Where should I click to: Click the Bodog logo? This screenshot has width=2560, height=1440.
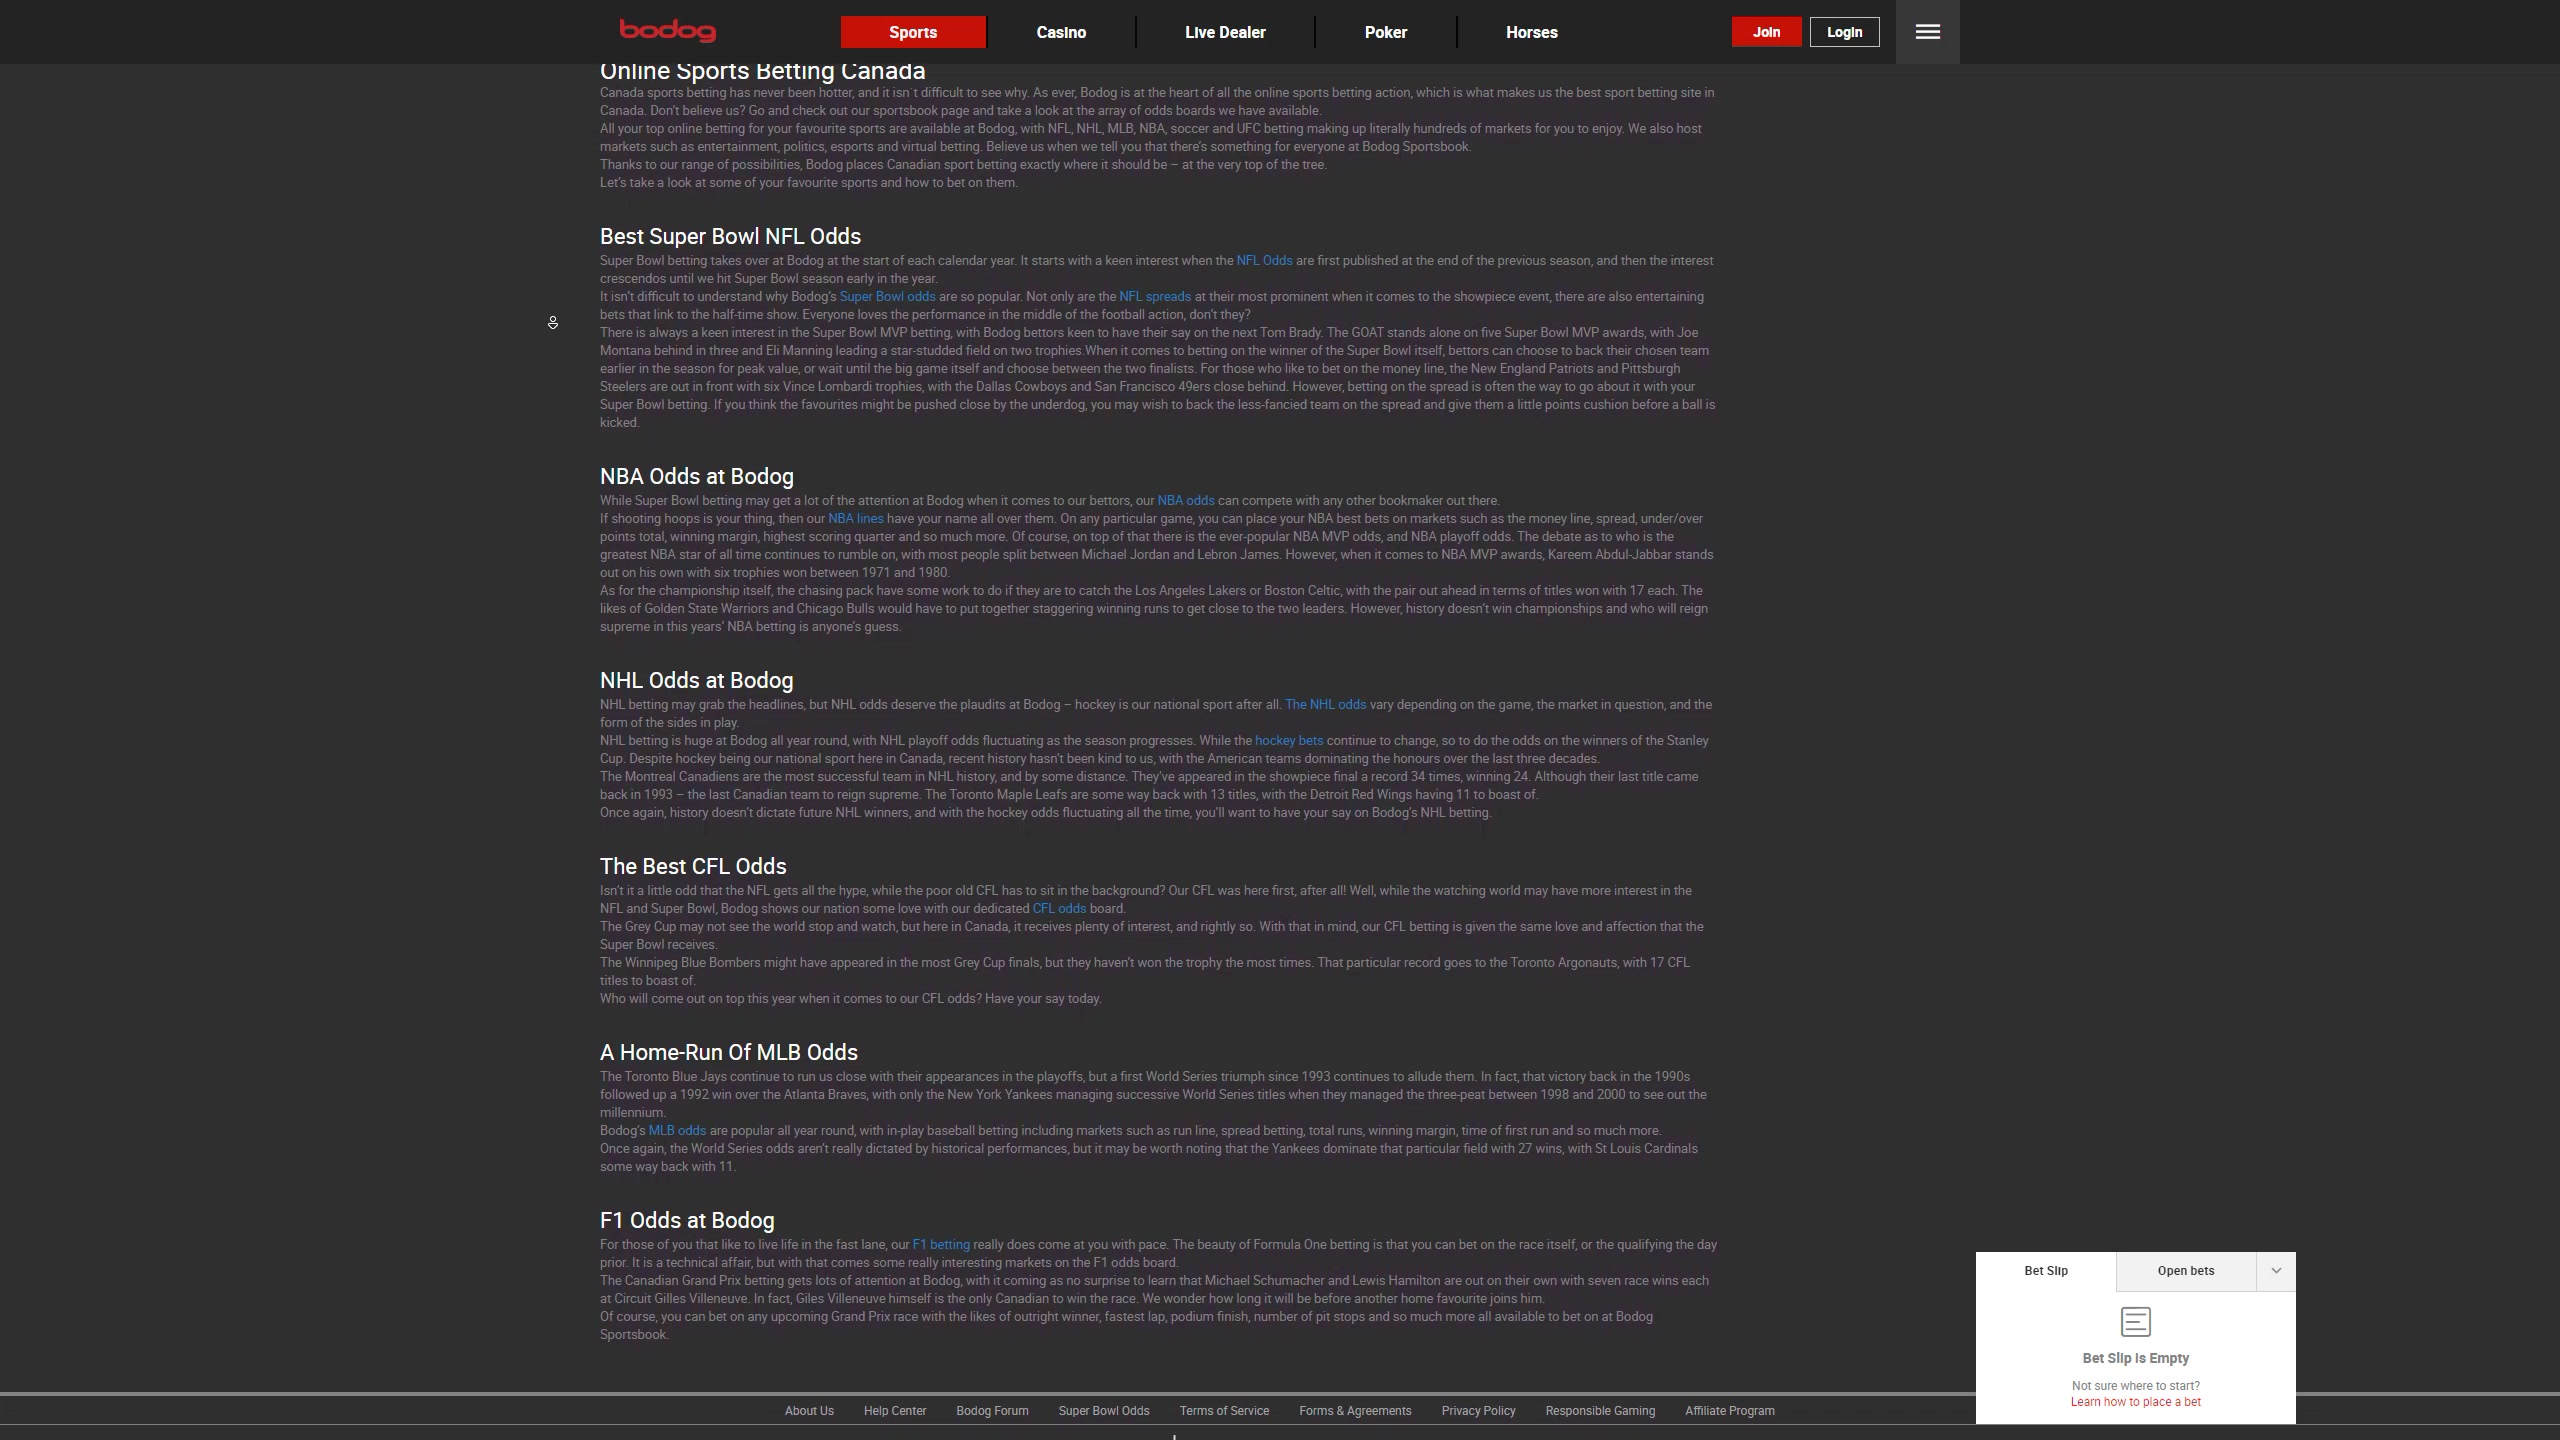click(x=667, y=31)
